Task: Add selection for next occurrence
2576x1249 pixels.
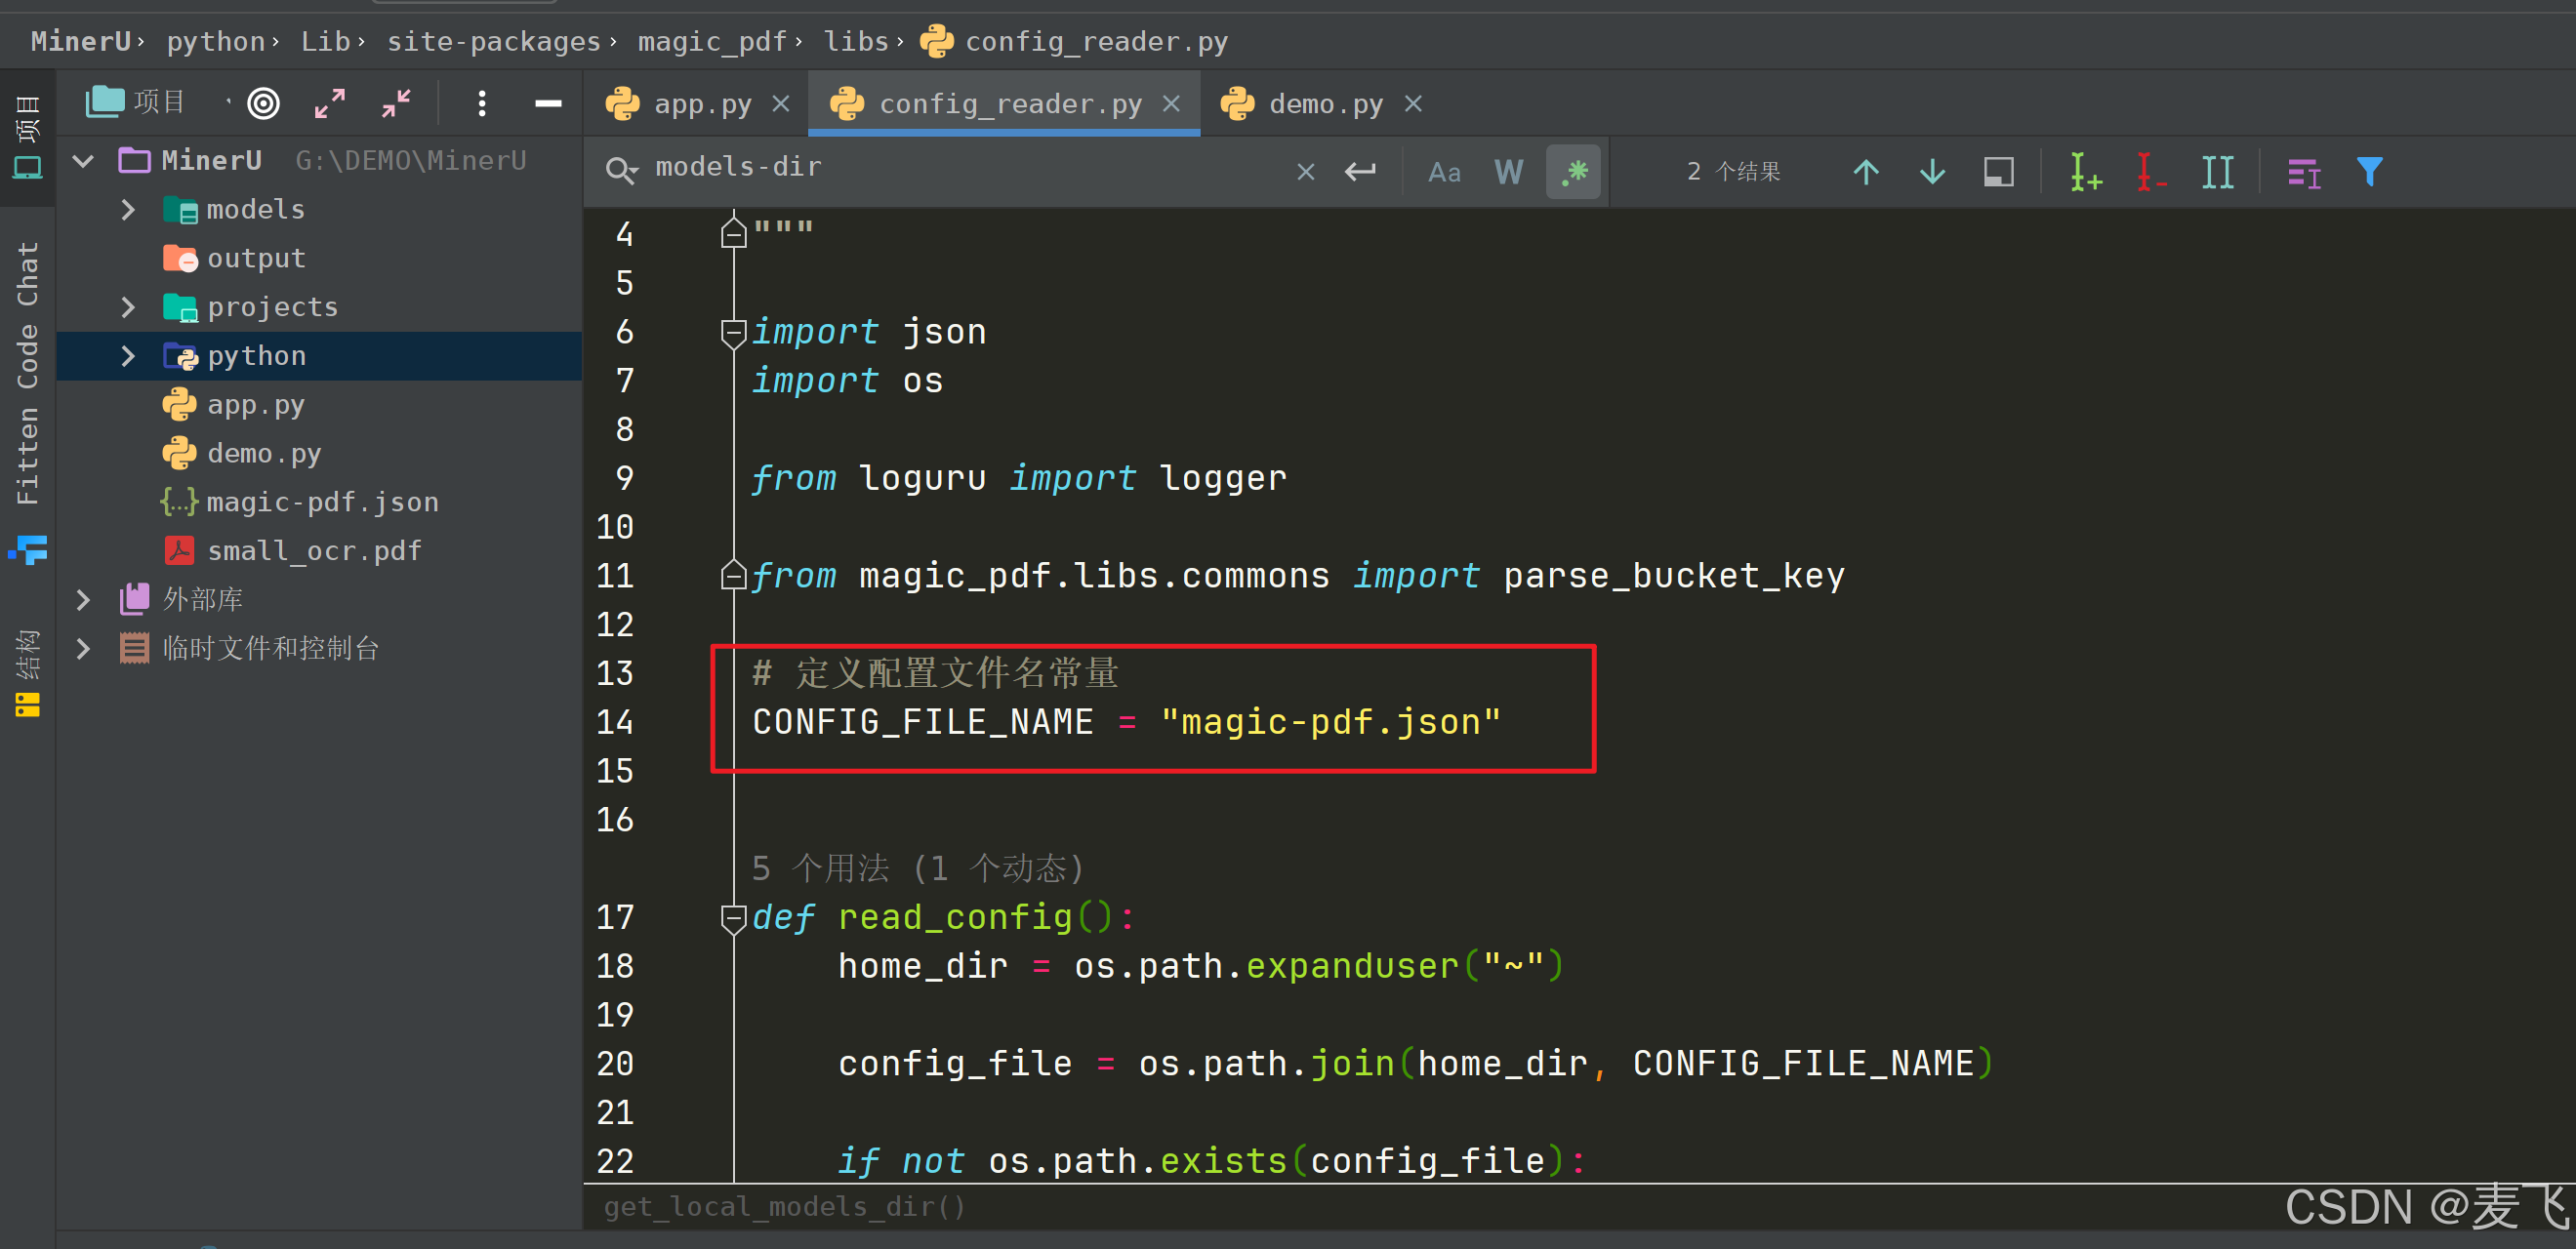Action: pyautogui.click(x=2085, y=171)
